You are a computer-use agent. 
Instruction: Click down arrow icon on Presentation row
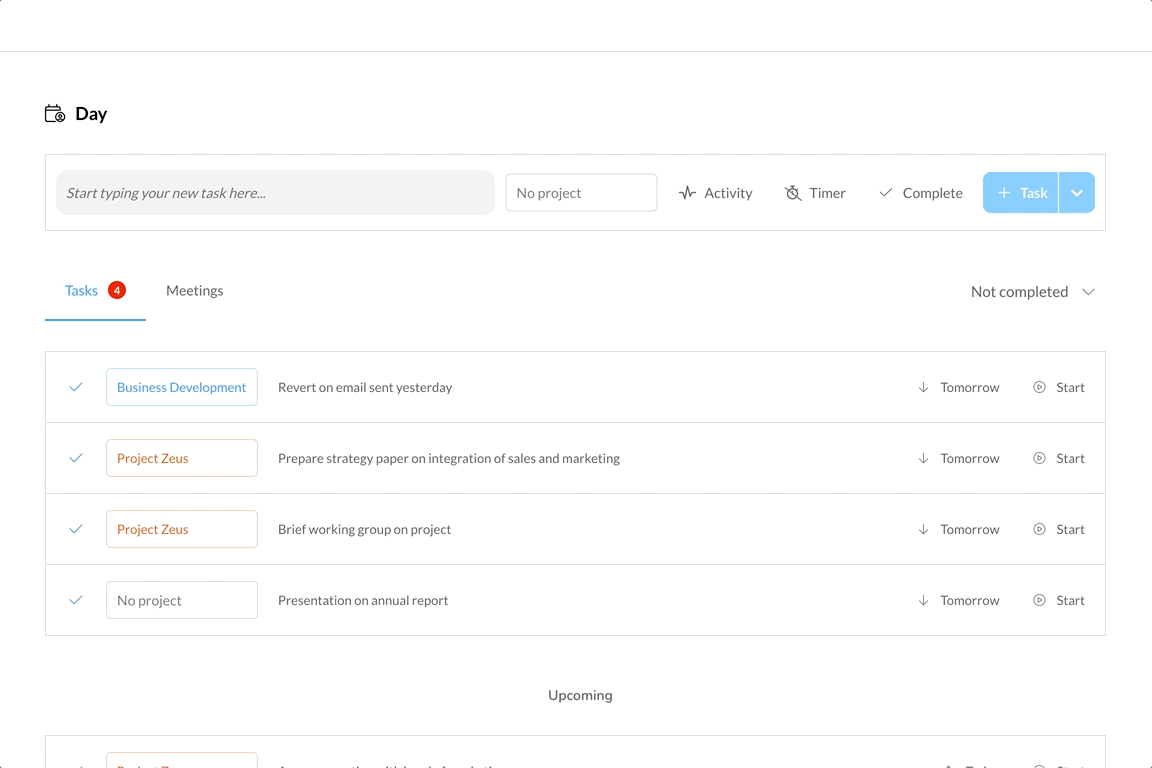point(924,600)
